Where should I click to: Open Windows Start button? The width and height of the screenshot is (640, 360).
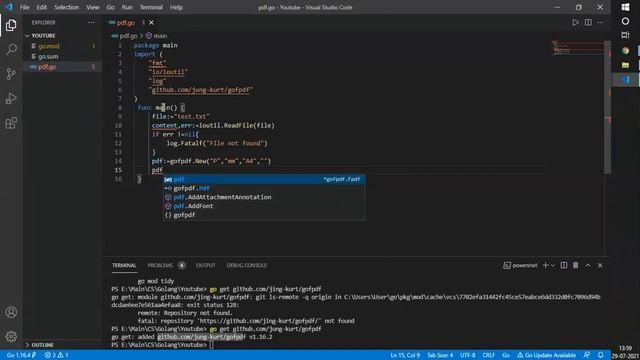click(x=625, y=7)
